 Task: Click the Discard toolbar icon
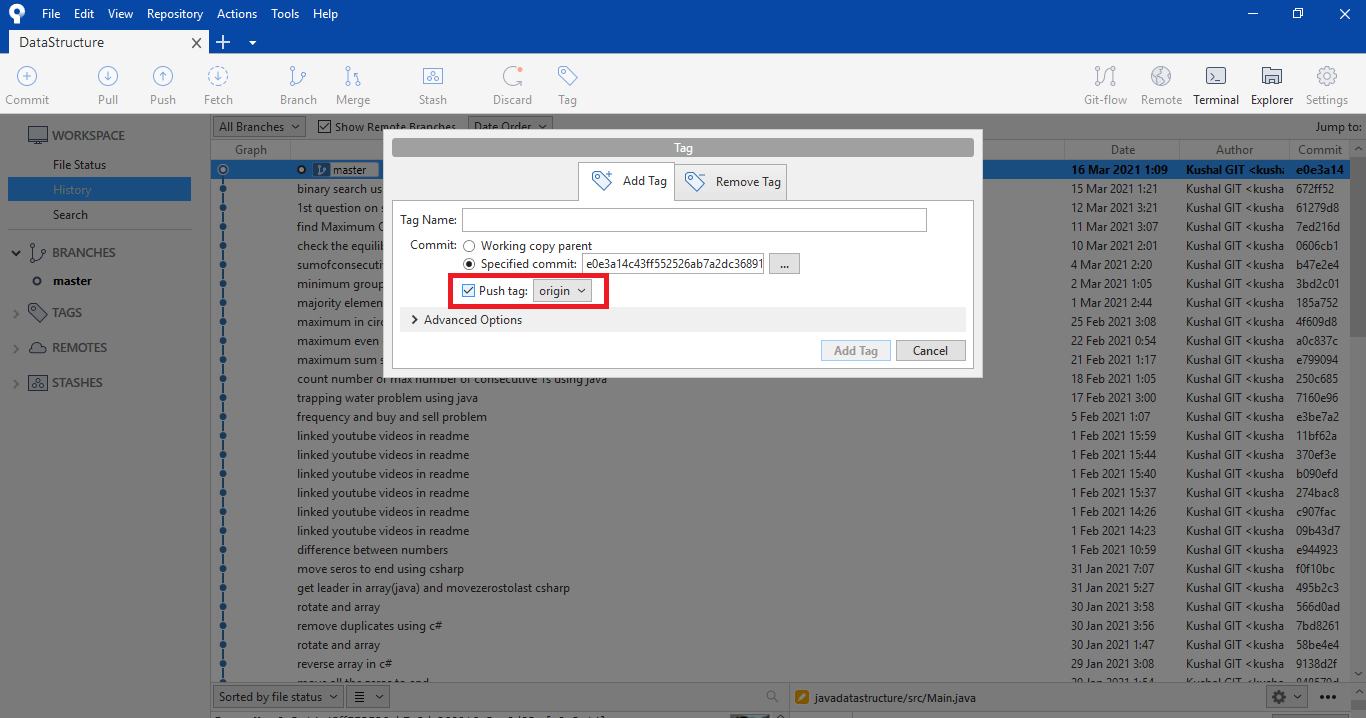click(x=513, y=76)
